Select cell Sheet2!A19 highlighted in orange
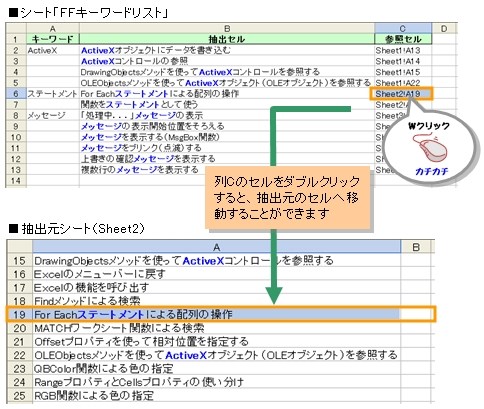 [x=401, y=94]
